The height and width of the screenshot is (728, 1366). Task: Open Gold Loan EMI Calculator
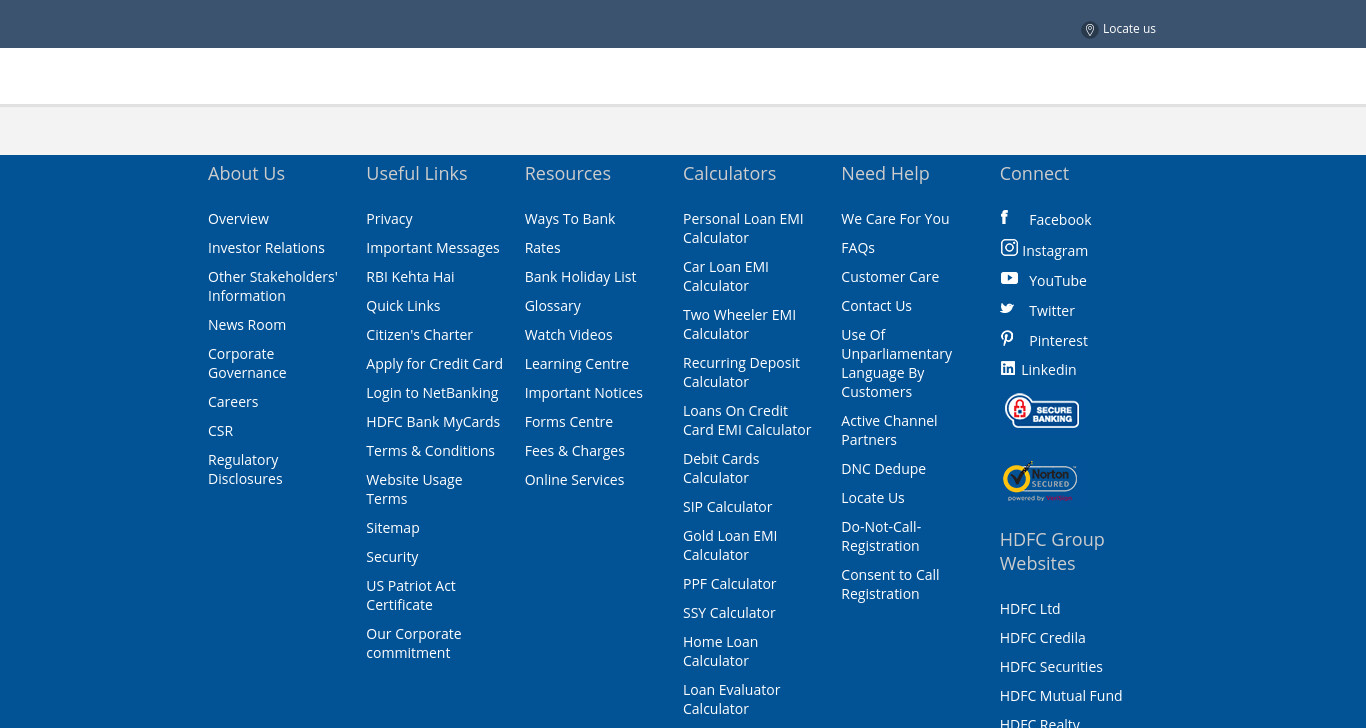pyautogui.click(x=730, y=545)
